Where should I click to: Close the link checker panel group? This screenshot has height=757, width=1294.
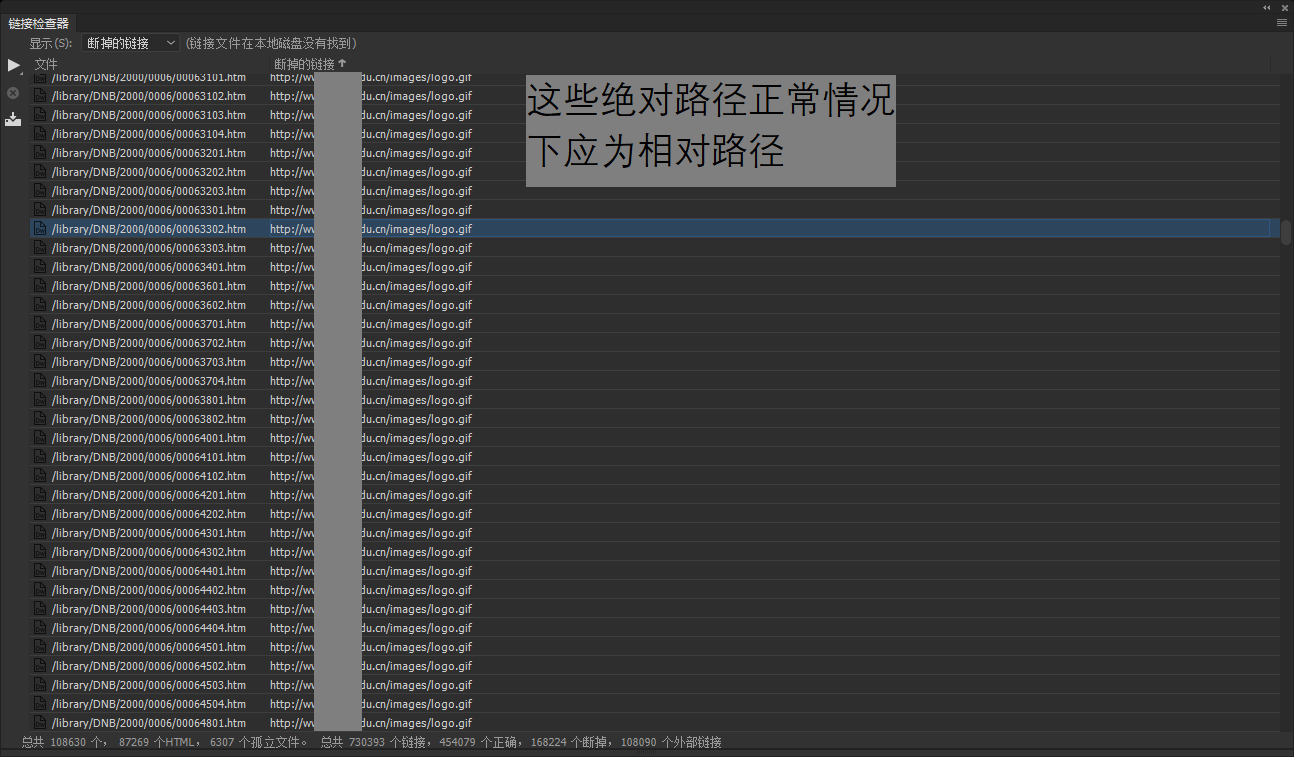pos(1284,7)
